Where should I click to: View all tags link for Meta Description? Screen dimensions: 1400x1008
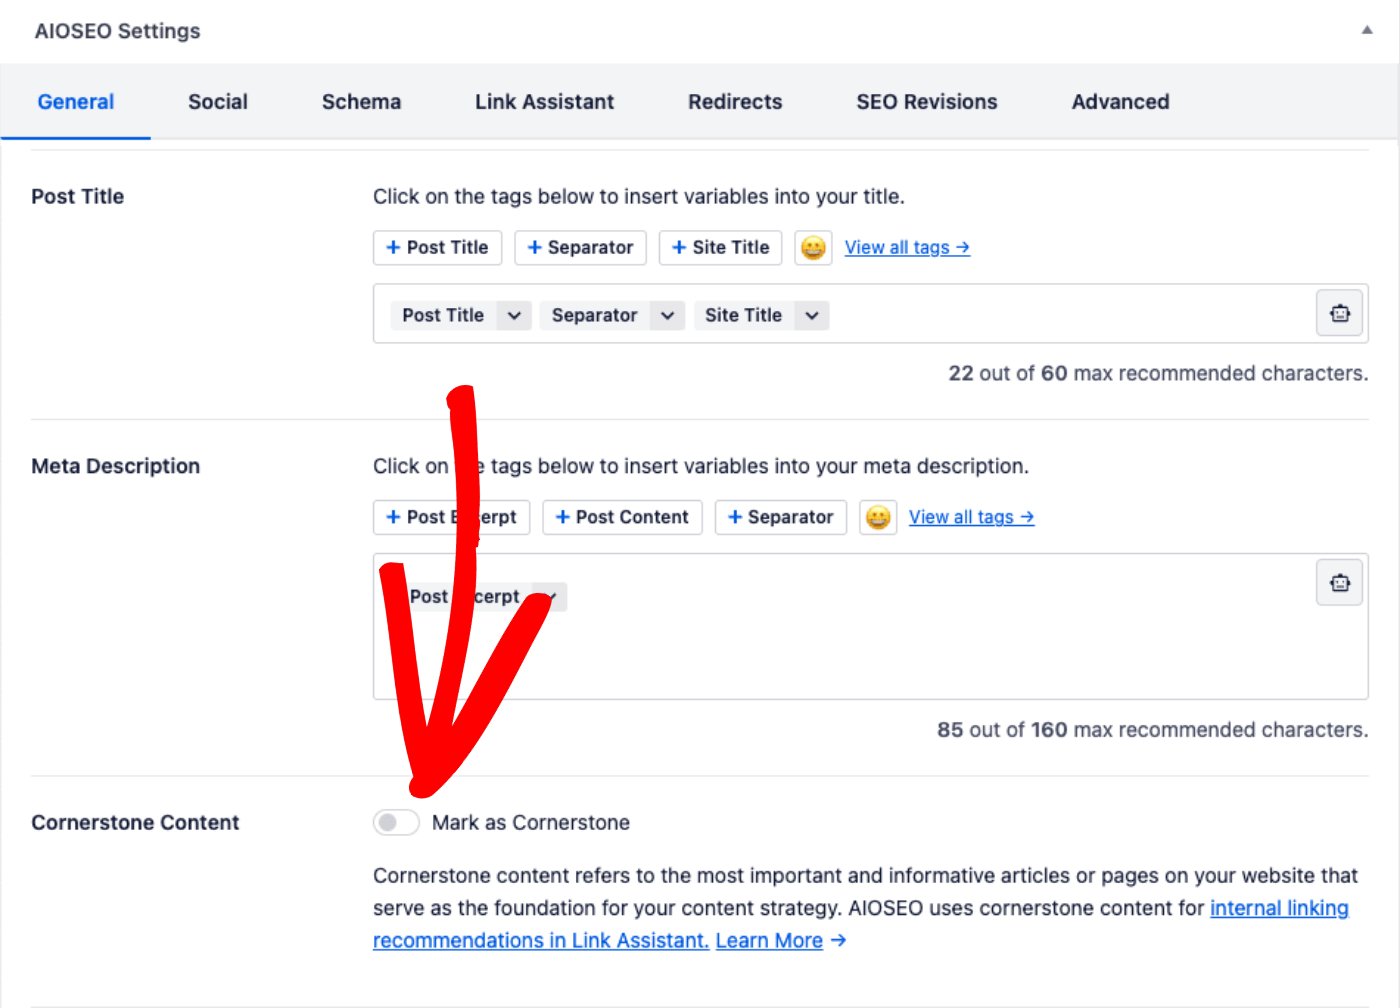pos(971,517)
